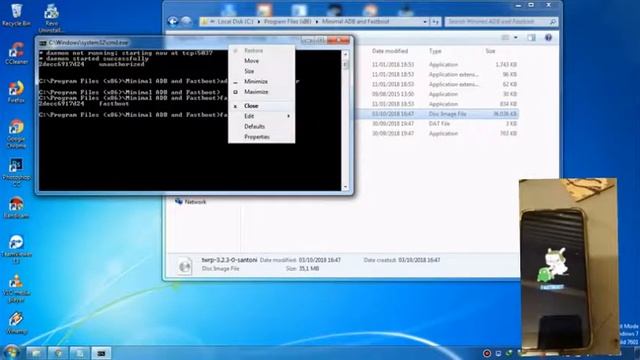
Task: Select Network in Explorer navigation pane
Action: pos(191,202)
